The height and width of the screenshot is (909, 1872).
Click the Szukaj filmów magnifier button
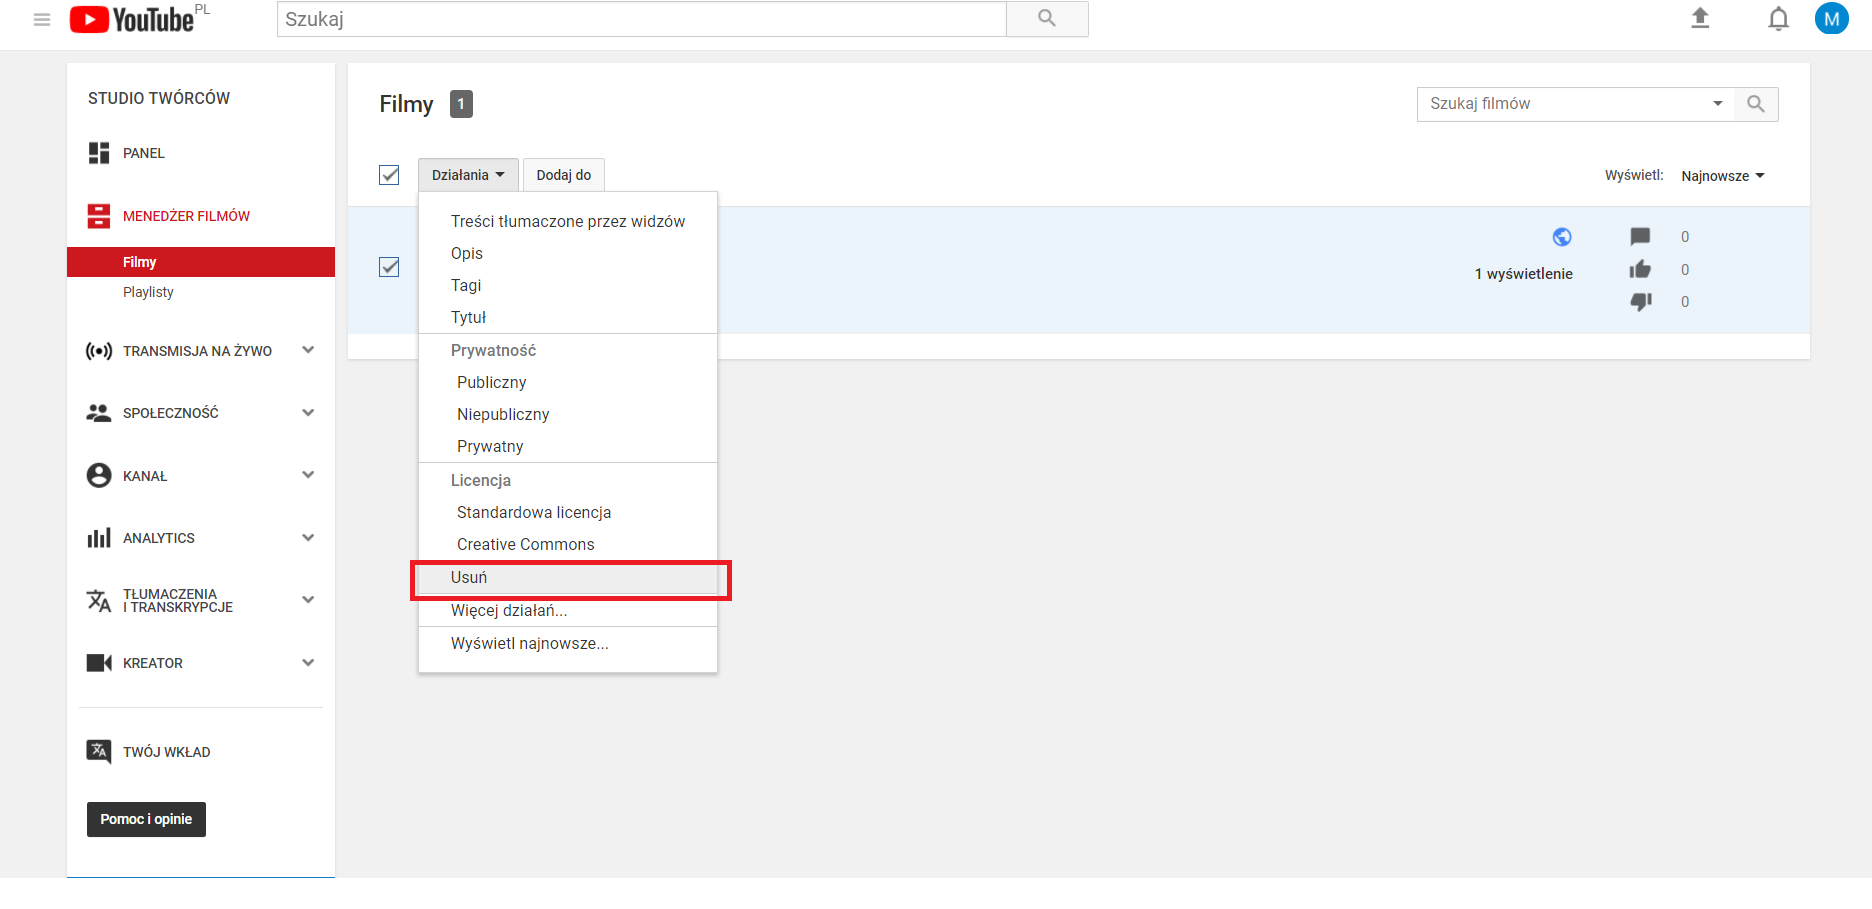1756,104
